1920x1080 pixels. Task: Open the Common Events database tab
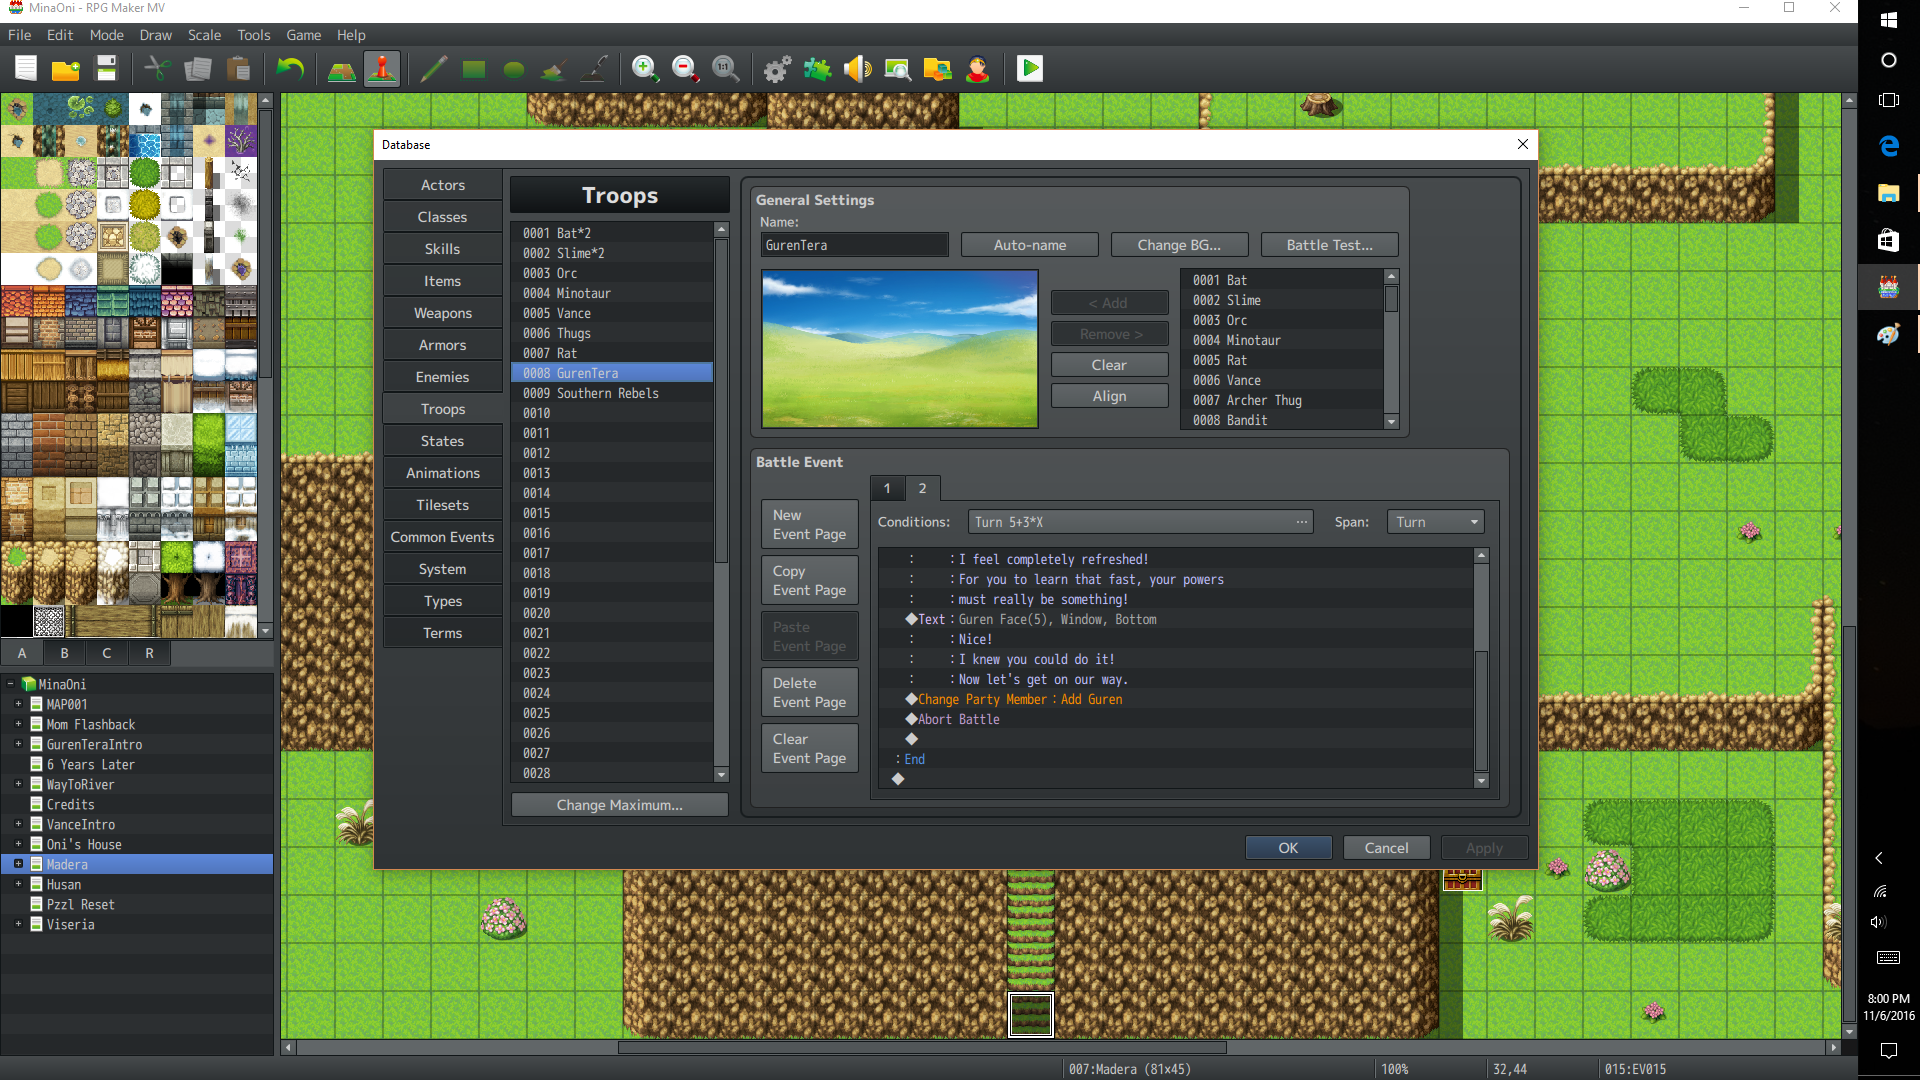click(442, 537)
